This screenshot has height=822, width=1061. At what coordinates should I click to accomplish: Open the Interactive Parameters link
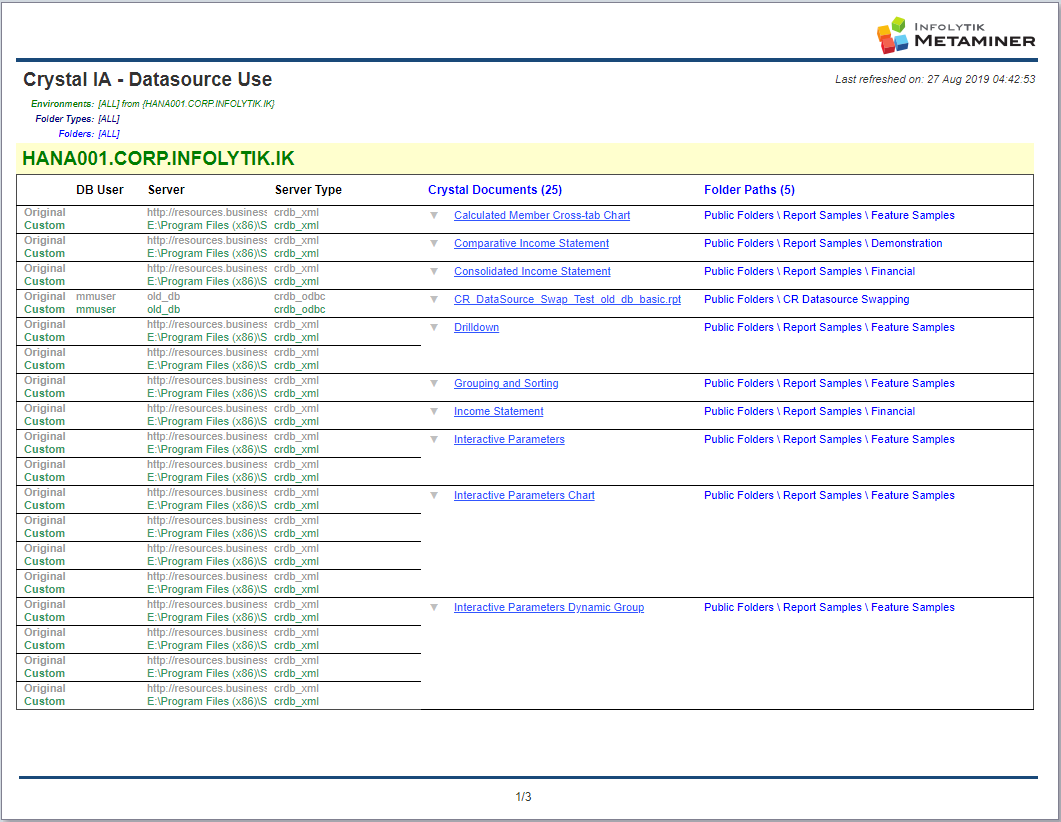click(509, 440)
